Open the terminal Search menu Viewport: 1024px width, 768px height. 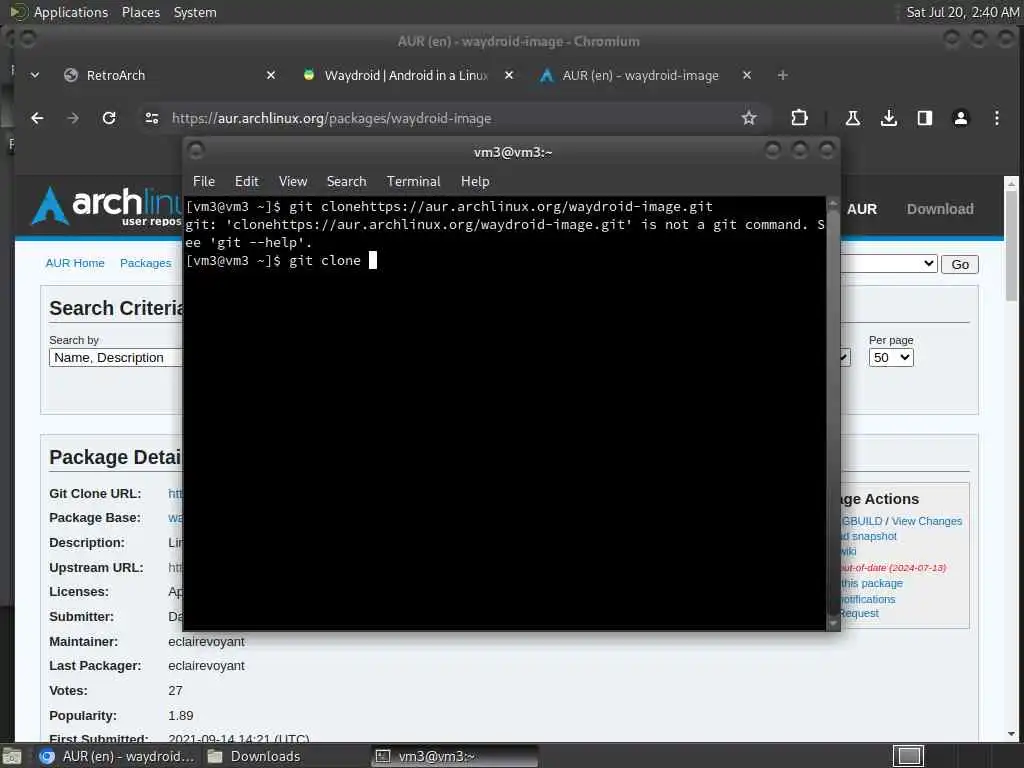click(x=346, y=182)
